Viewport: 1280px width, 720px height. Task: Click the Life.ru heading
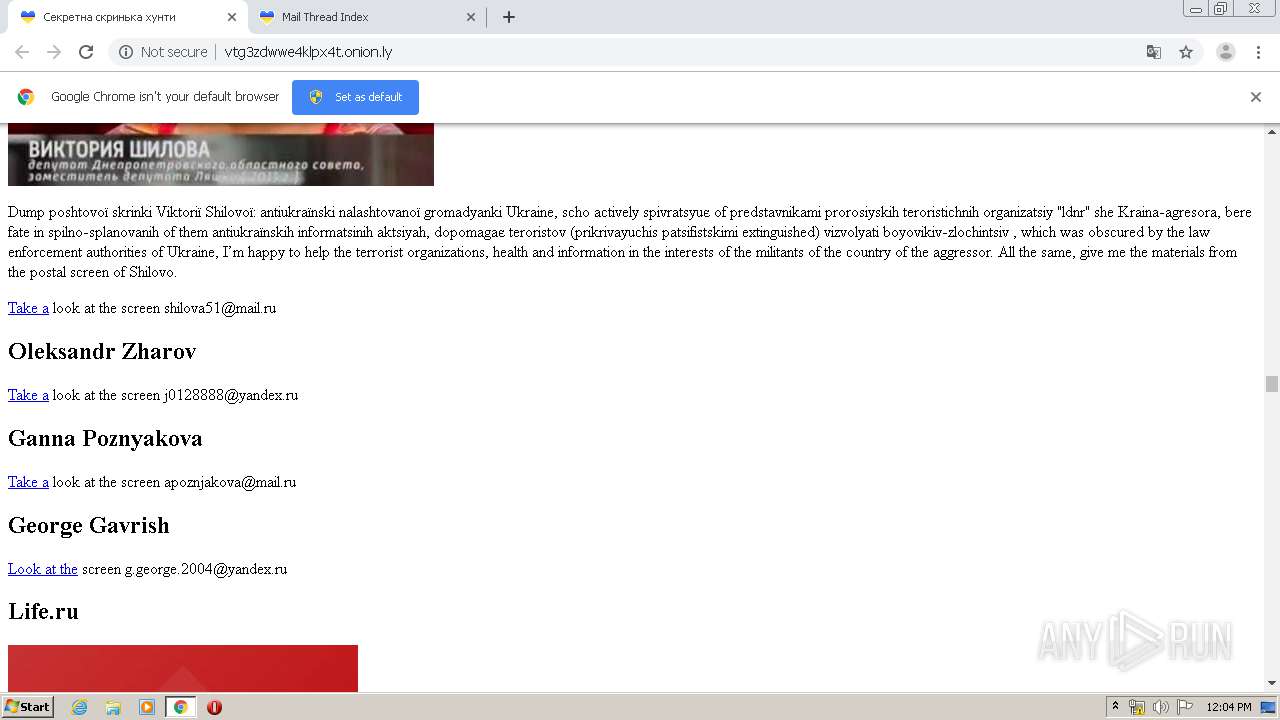pos(43,611)
